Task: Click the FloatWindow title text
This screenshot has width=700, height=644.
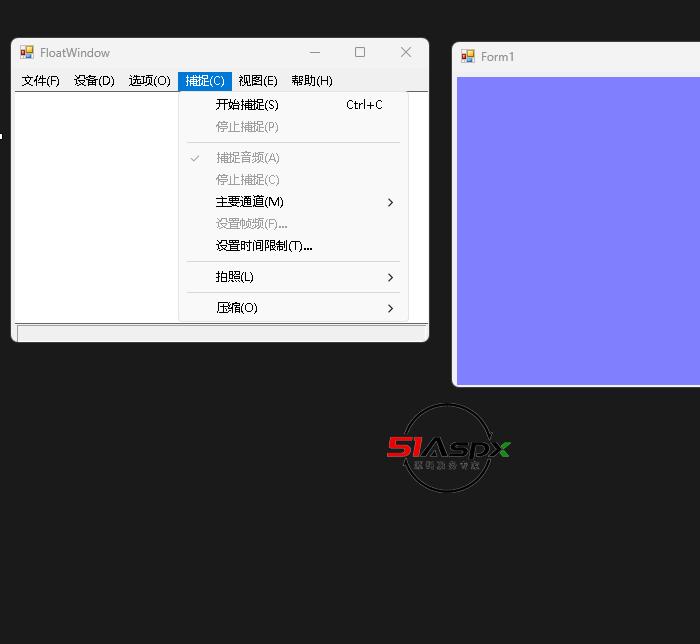Action: click(75, 53)
